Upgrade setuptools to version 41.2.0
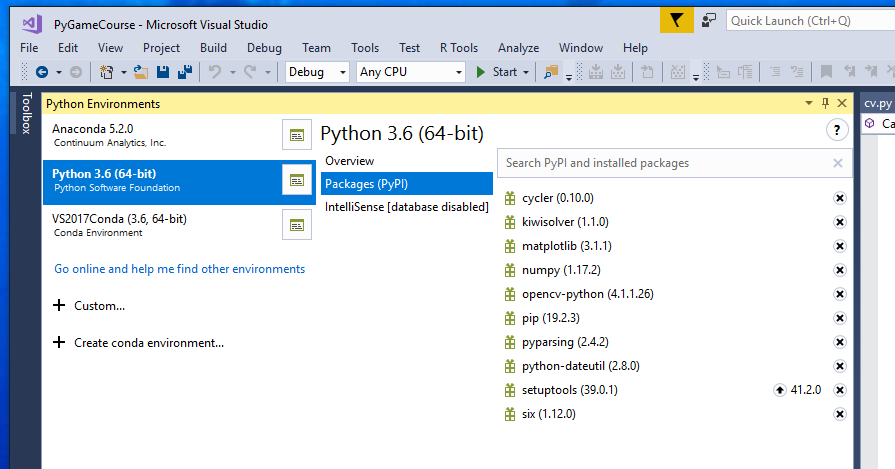This screenshot has height=469, width=895. click(780, 390)
